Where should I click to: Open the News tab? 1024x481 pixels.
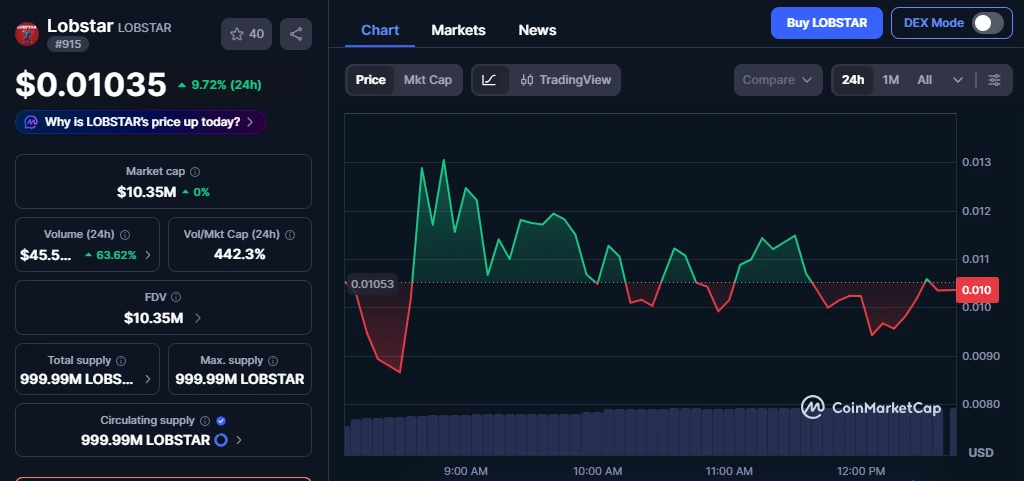point(537,30)
